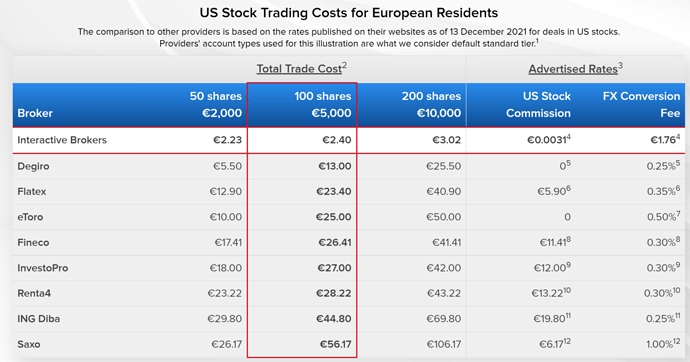Screen dimensions: 690x362
Task: Click the InvestoPro broker name
Action: pyautogui.click(x=43, y=268)
